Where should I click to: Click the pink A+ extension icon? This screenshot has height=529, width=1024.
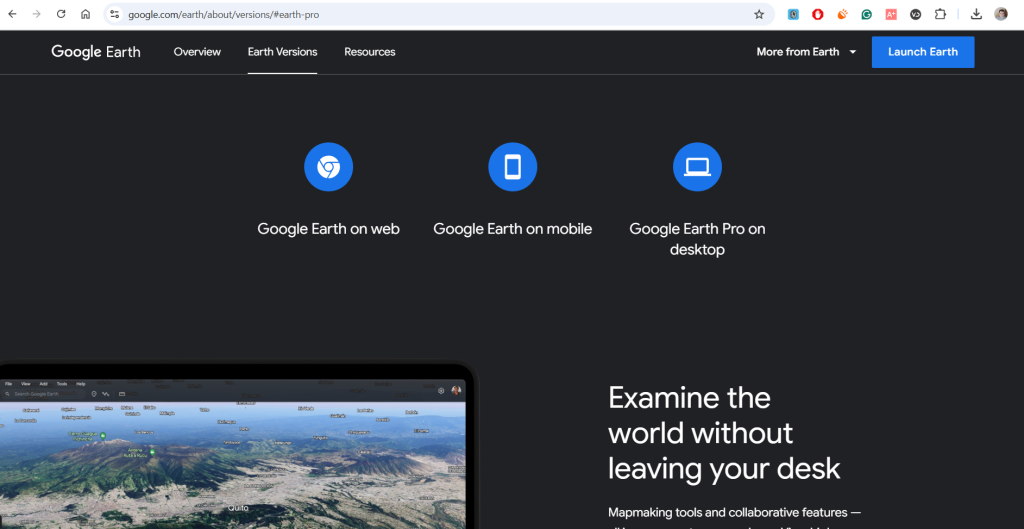pos(891,14)
